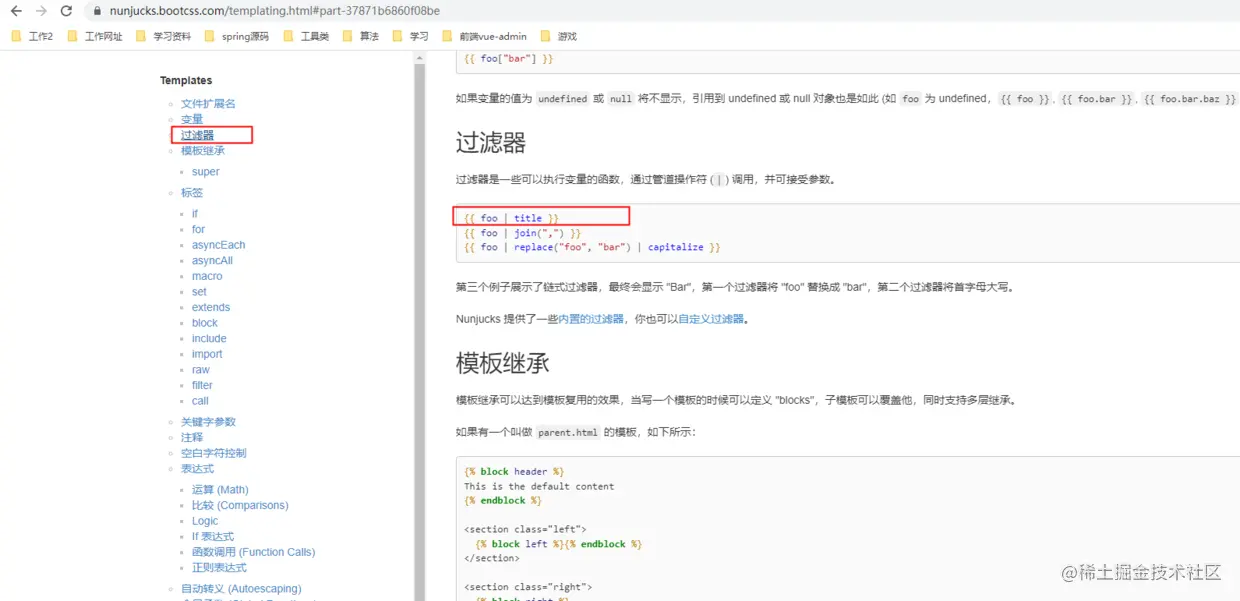The width and height of the screenshot is (1240, 601).
Task: Click code line {% block header %}
Action: 514,472
